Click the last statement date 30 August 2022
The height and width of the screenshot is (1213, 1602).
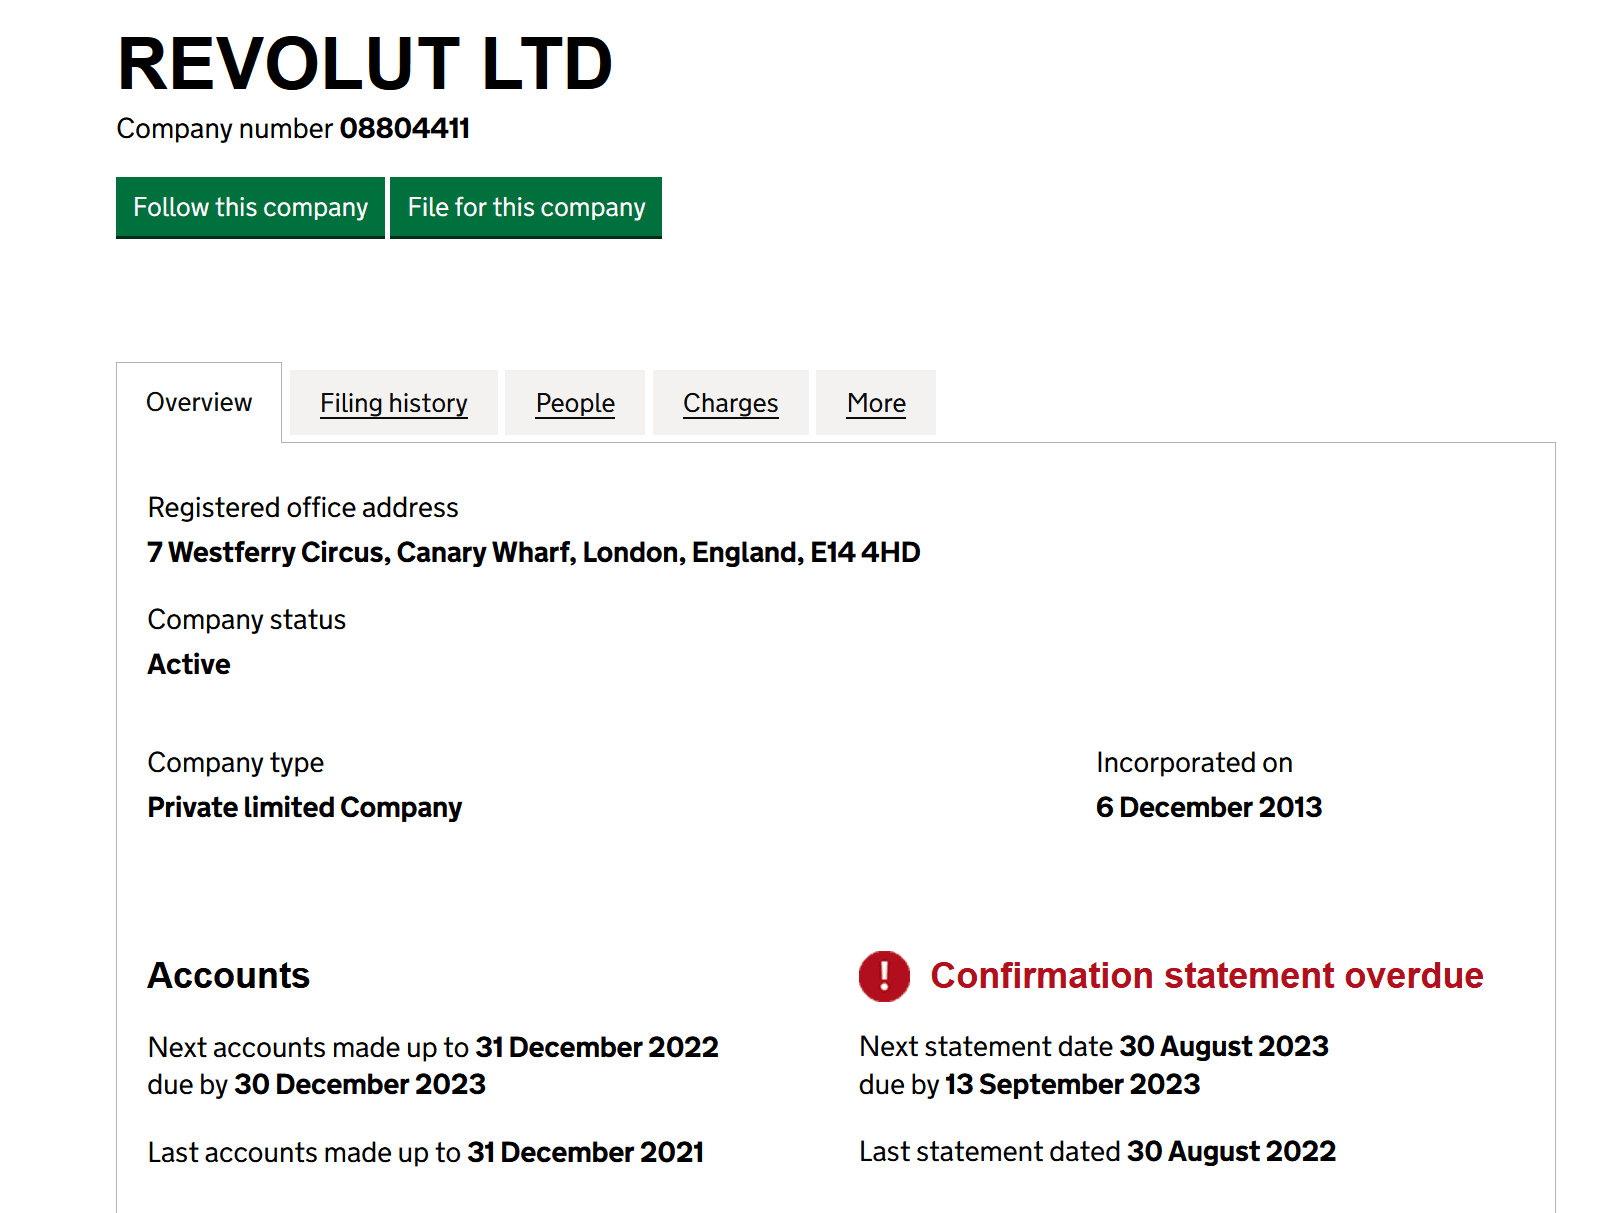click(1231, 1151)
